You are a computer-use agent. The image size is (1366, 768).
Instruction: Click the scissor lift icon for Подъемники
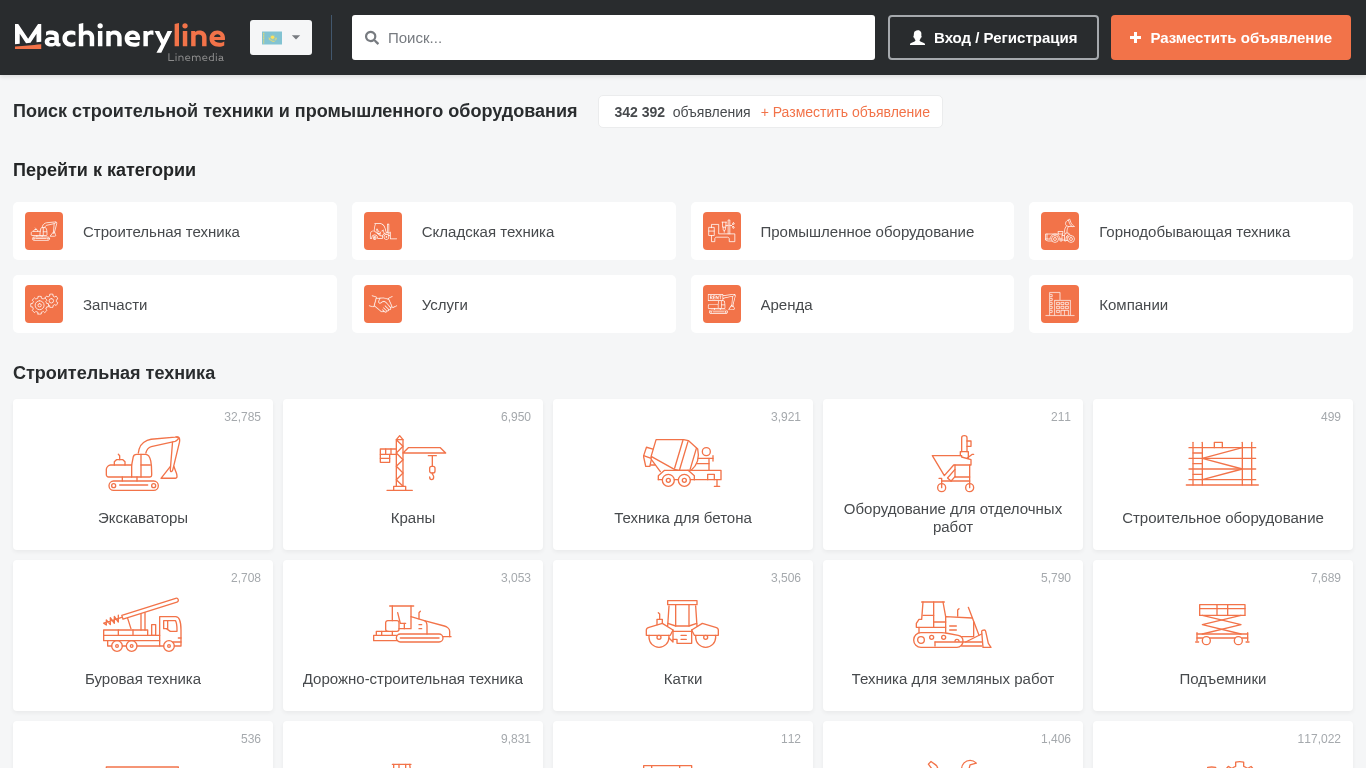coord(1222,625)
